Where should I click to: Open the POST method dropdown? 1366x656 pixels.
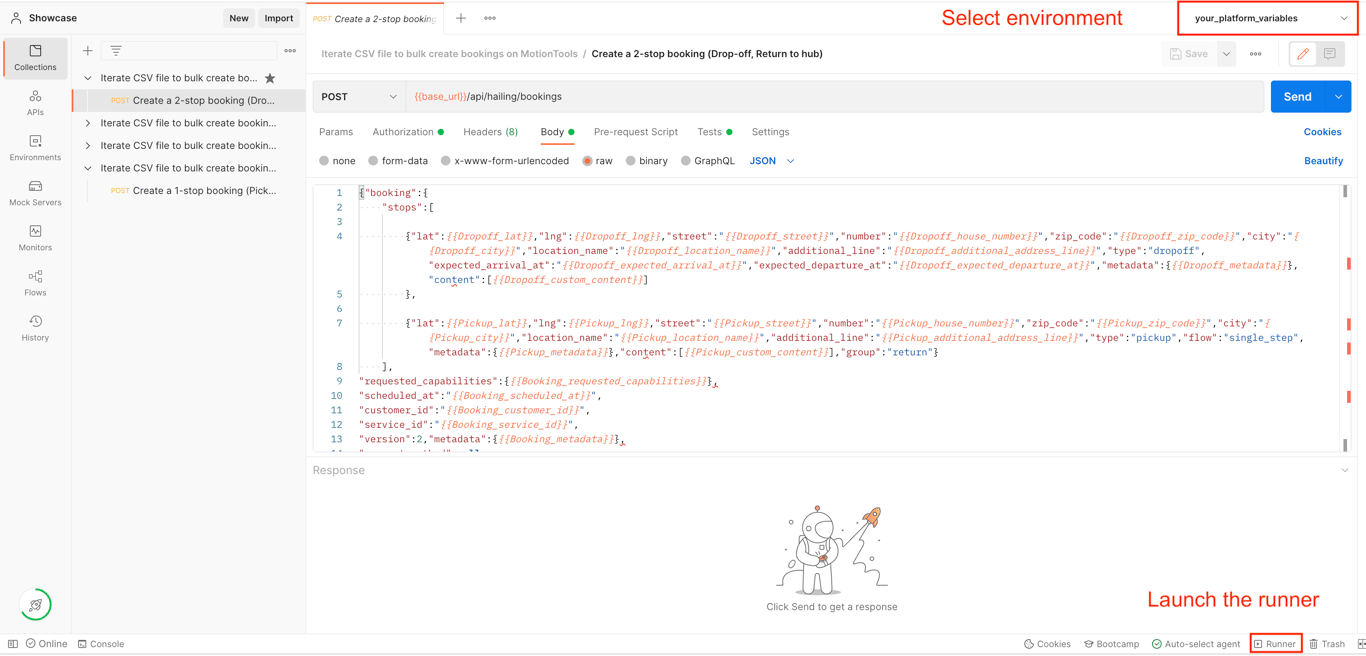tap(359, 97)
